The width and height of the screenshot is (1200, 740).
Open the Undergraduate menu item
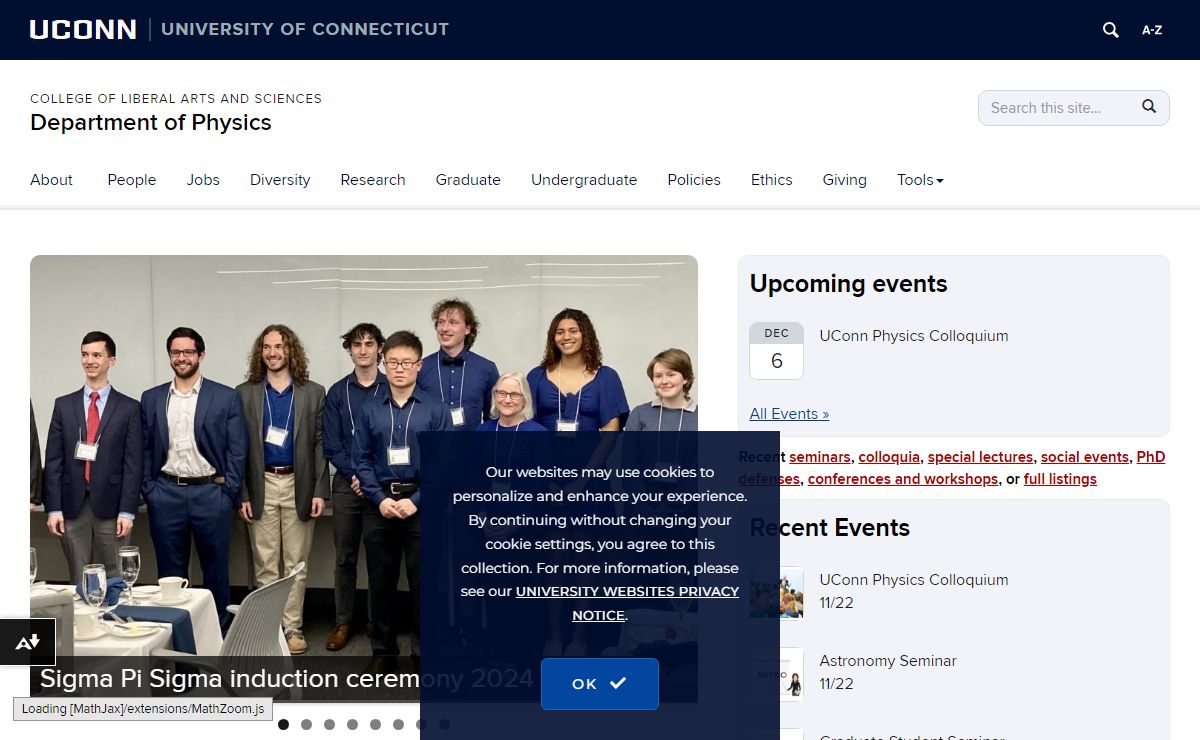pos(584,180)
